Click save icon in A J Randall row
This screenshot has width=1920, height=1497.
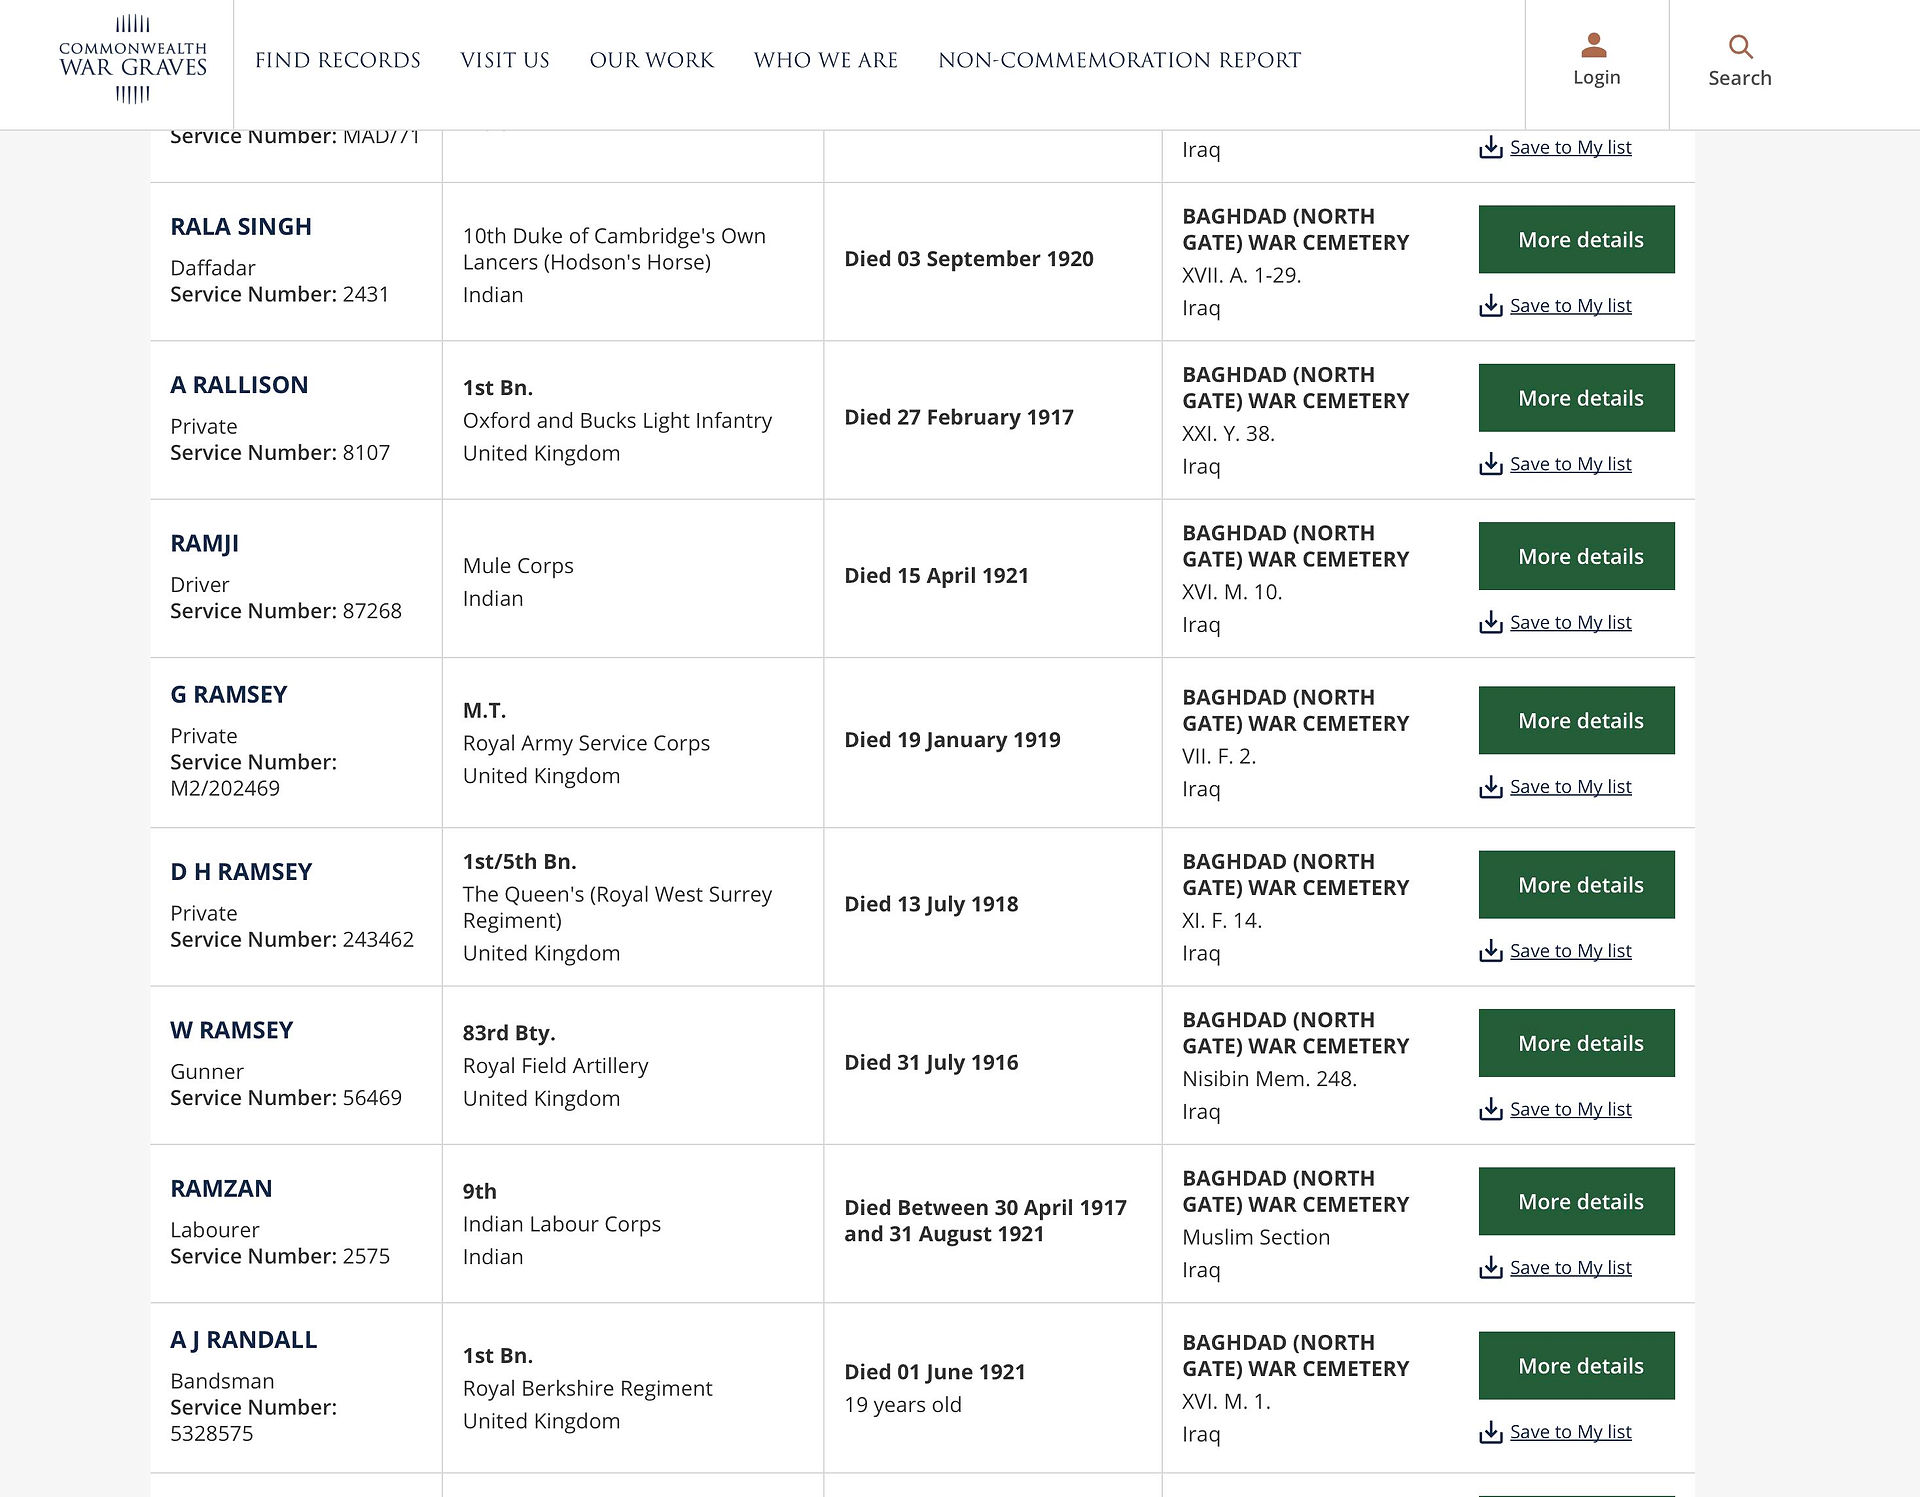(1491, 1432)
